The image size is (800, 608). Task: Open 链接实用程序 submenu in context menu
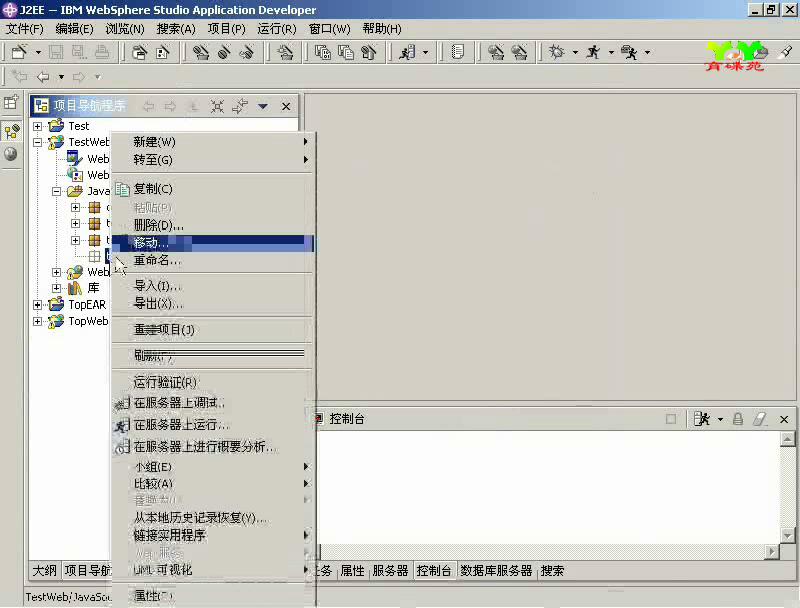pos(213,535)
